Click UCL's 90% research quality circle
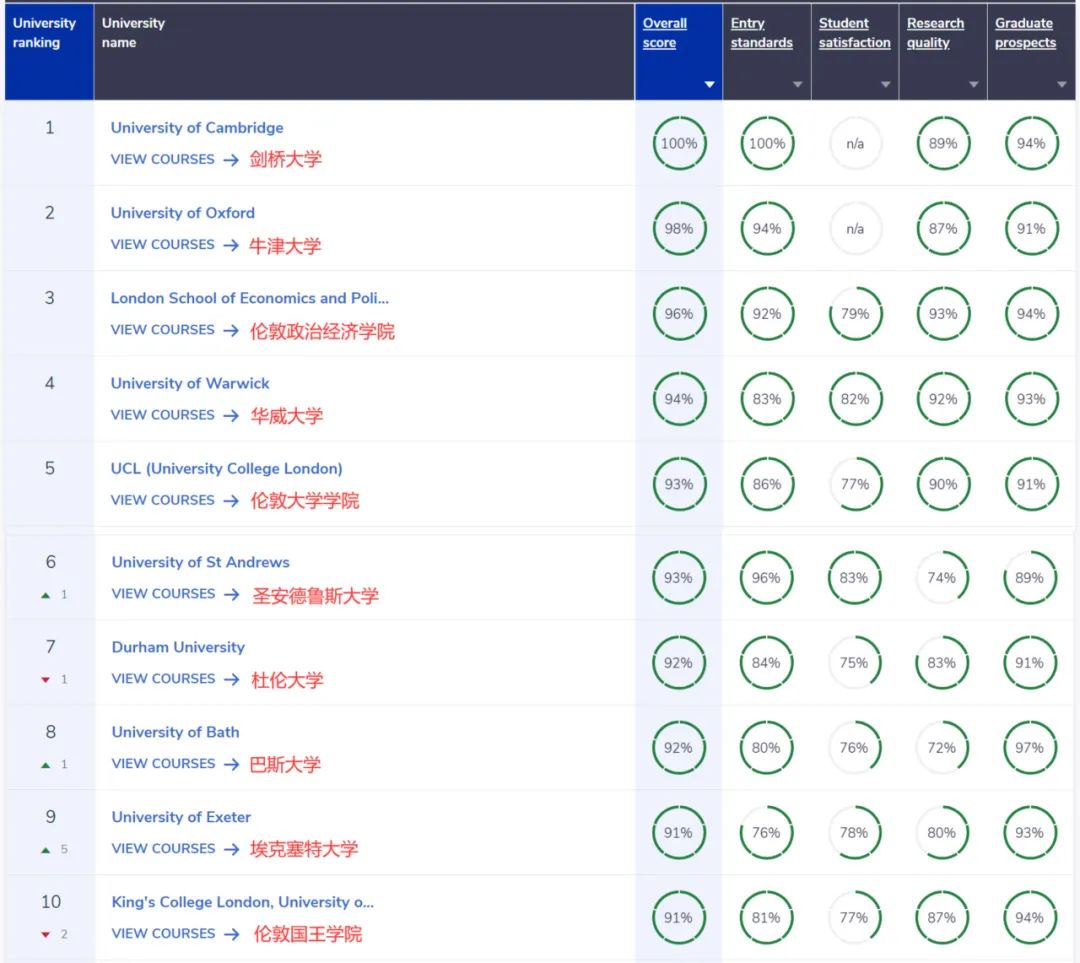This screenshot has width=1080, height=963. (943, 484)
